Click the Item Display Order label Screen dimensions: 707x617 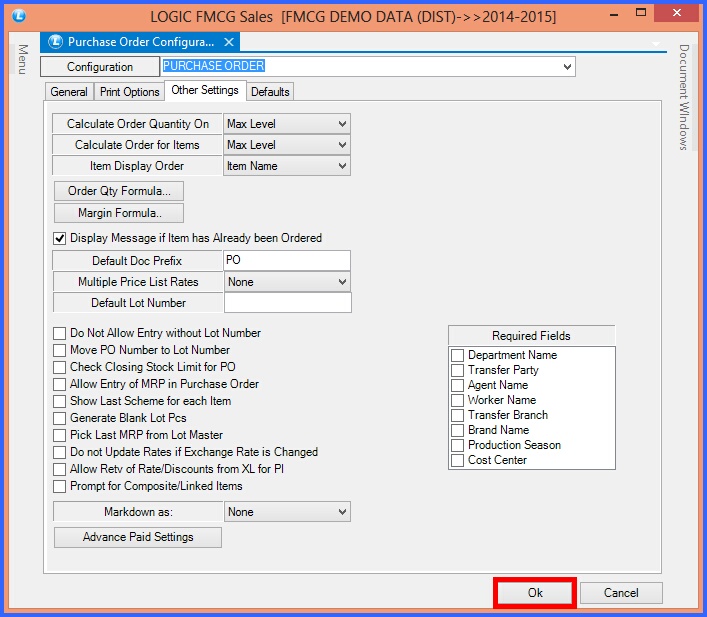click(137, 166)
